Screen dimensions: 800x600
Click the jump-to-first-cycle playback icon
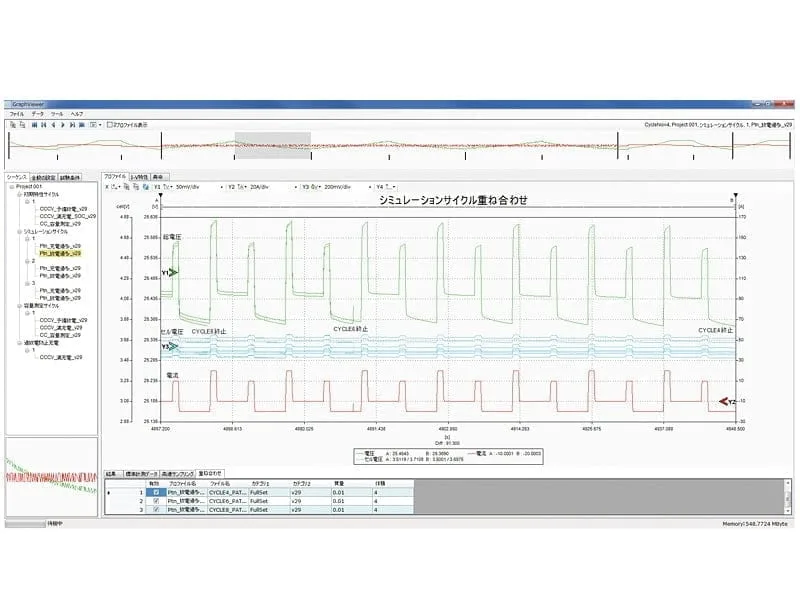pos(35,125)
